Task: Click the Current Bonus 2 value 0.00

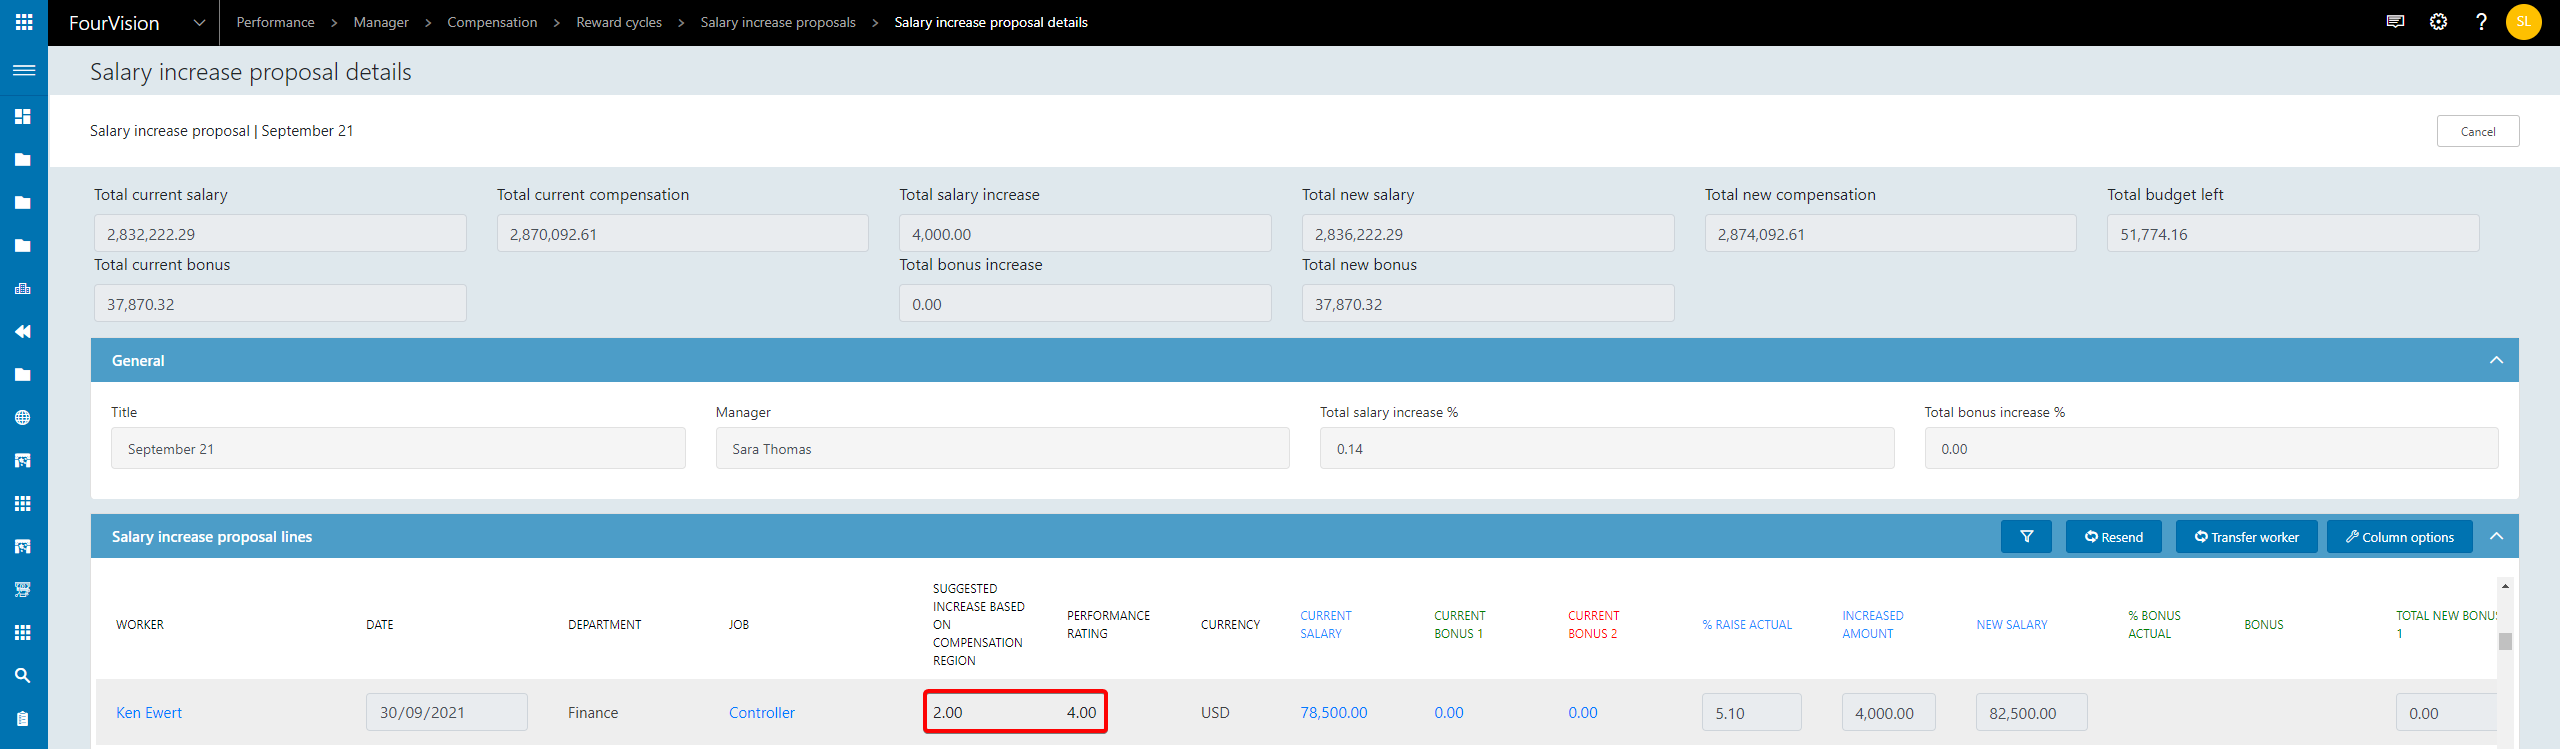Action: point(1583,713)
